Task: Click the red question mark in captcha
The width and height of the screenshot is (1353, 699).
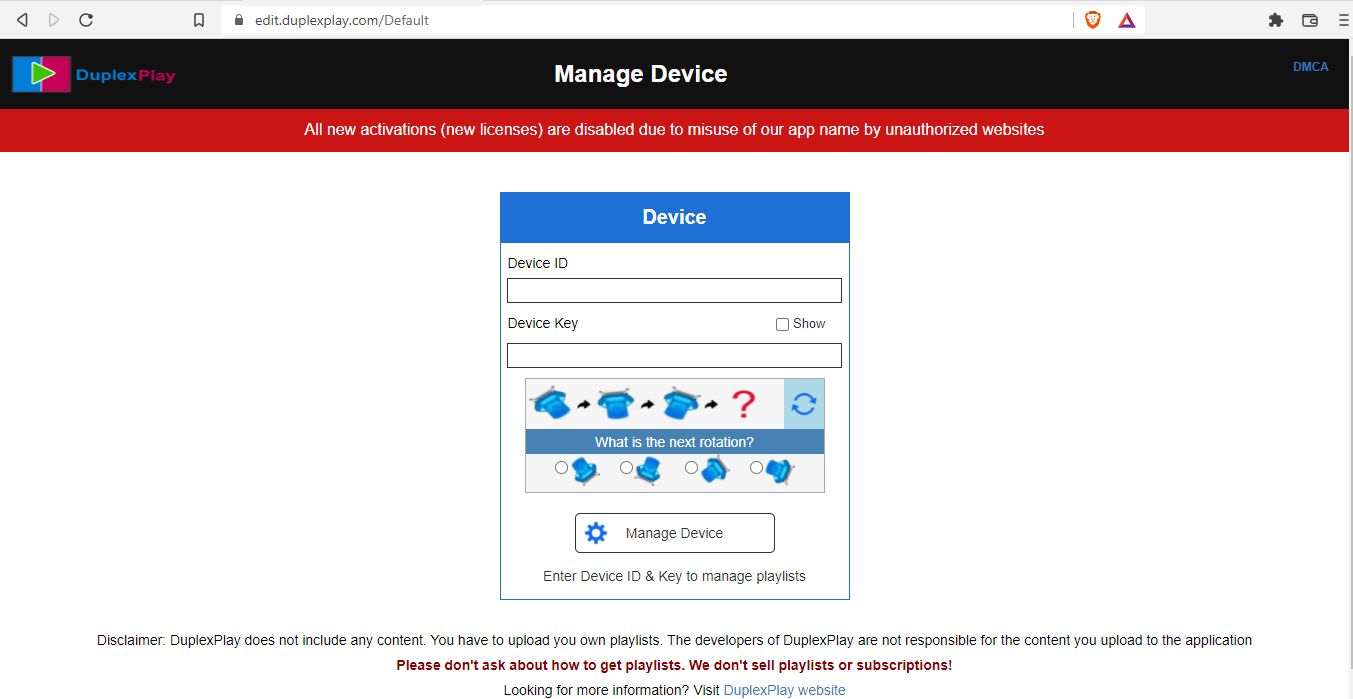Action: pos(743,404)
